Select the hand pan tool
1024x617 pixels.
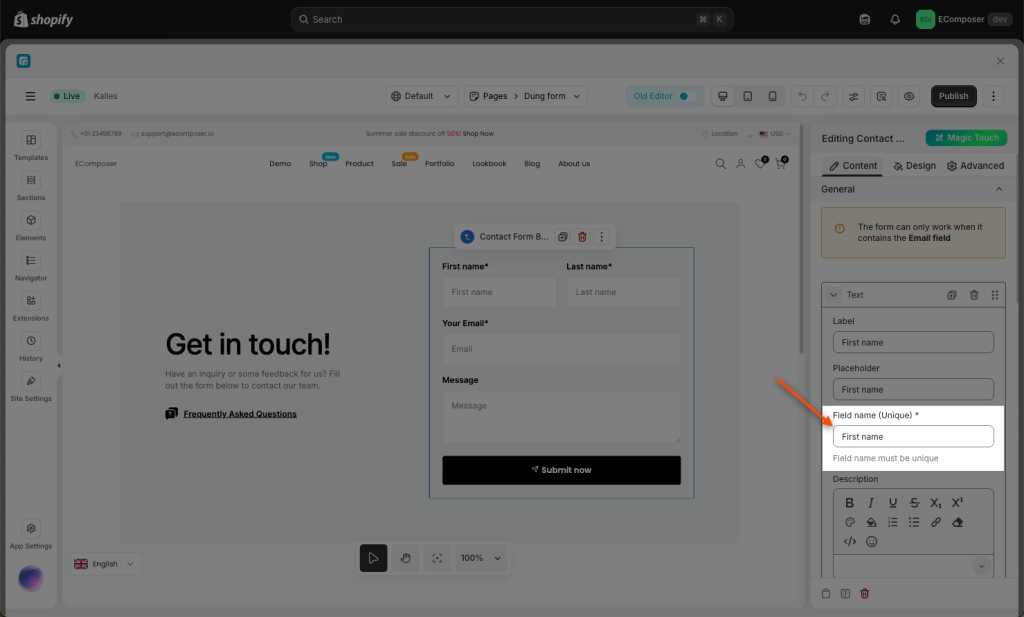pos(405,558)
